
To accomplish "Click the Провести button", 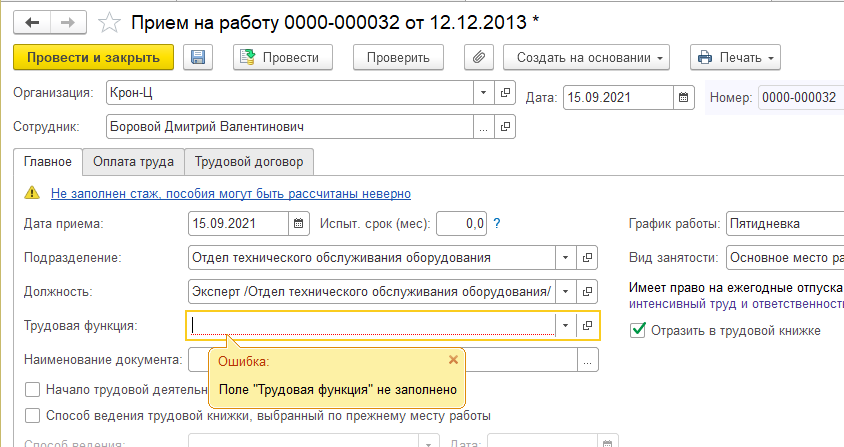I will click(x=283, y=57).
